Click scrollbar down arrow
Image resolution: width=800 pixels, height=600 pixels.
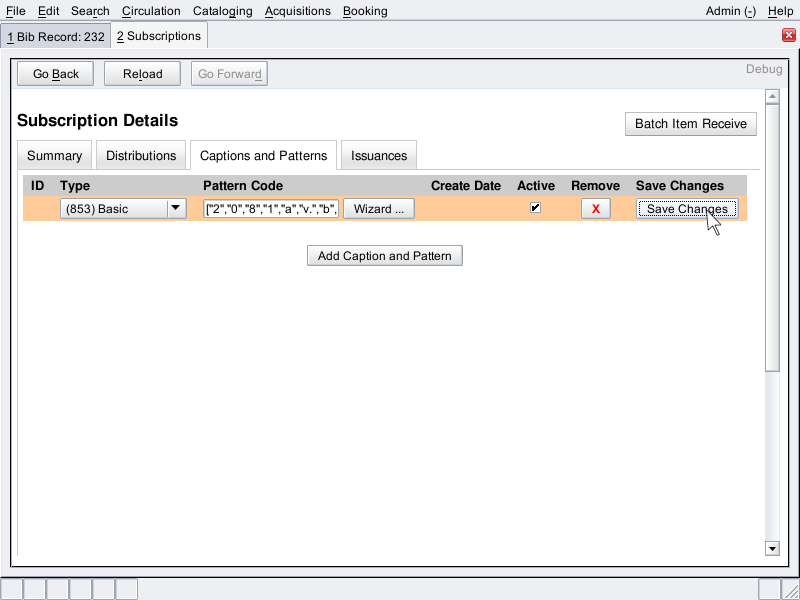[771, 548]
